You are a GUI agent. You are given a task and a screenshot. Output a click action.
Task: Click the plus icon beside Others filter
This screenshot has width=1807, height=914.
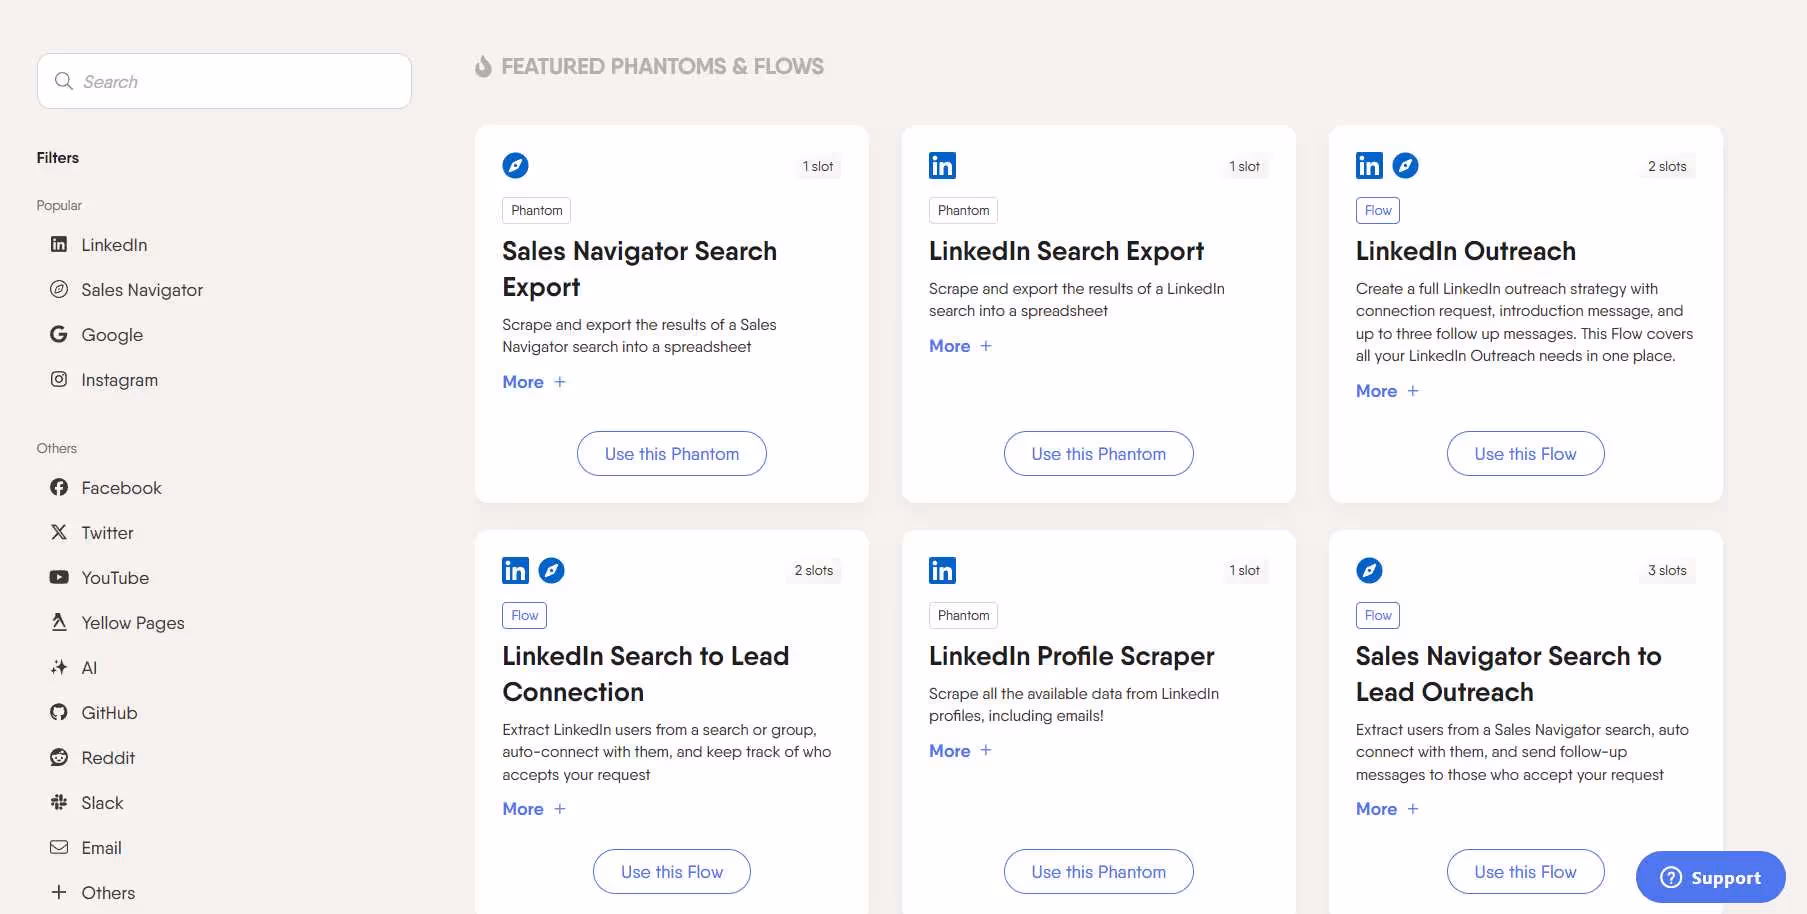tap(59, 892)
